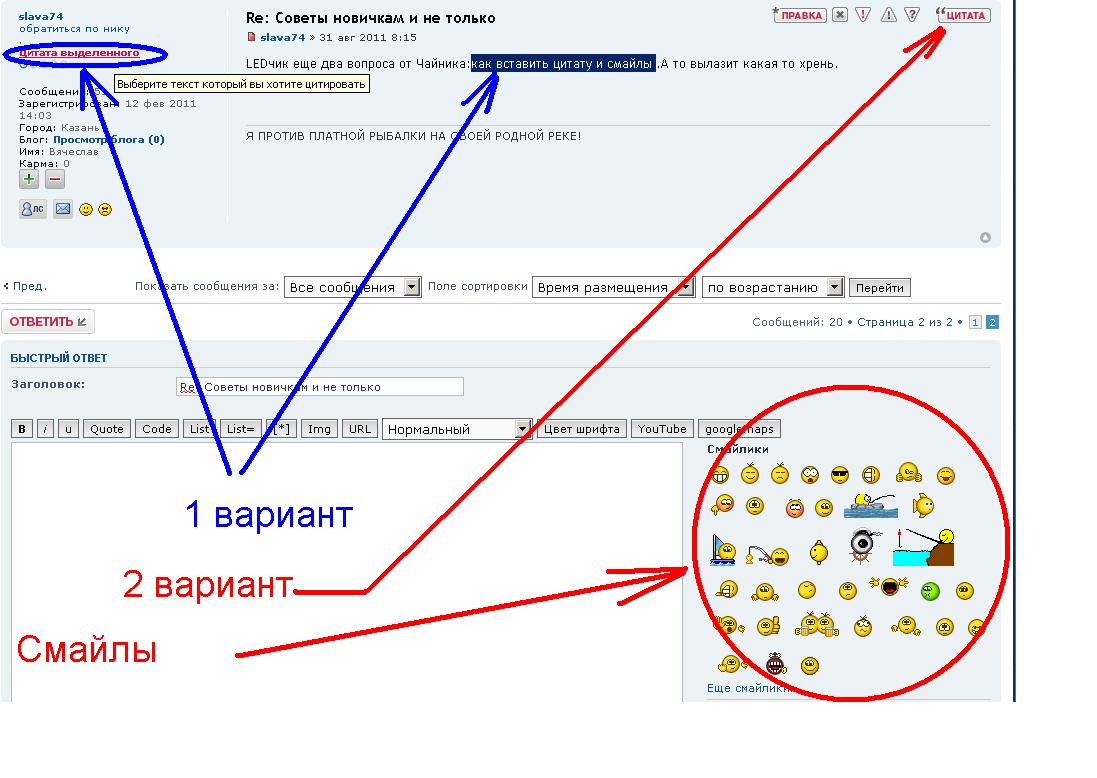1097x778 pixels.
Task: Click the minus karma icon
Action: coord(55,179)
